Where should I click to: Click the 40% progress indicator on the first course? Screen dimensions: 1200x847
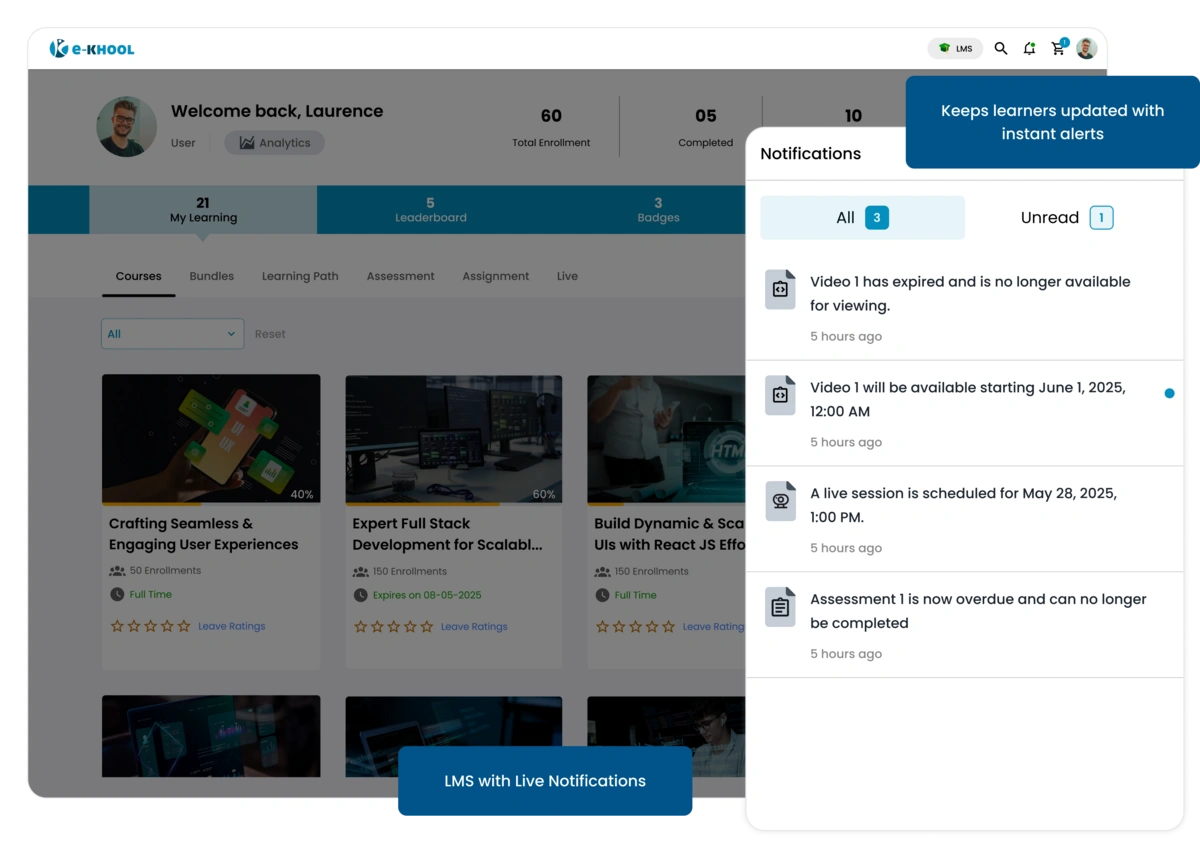point(300,494)
